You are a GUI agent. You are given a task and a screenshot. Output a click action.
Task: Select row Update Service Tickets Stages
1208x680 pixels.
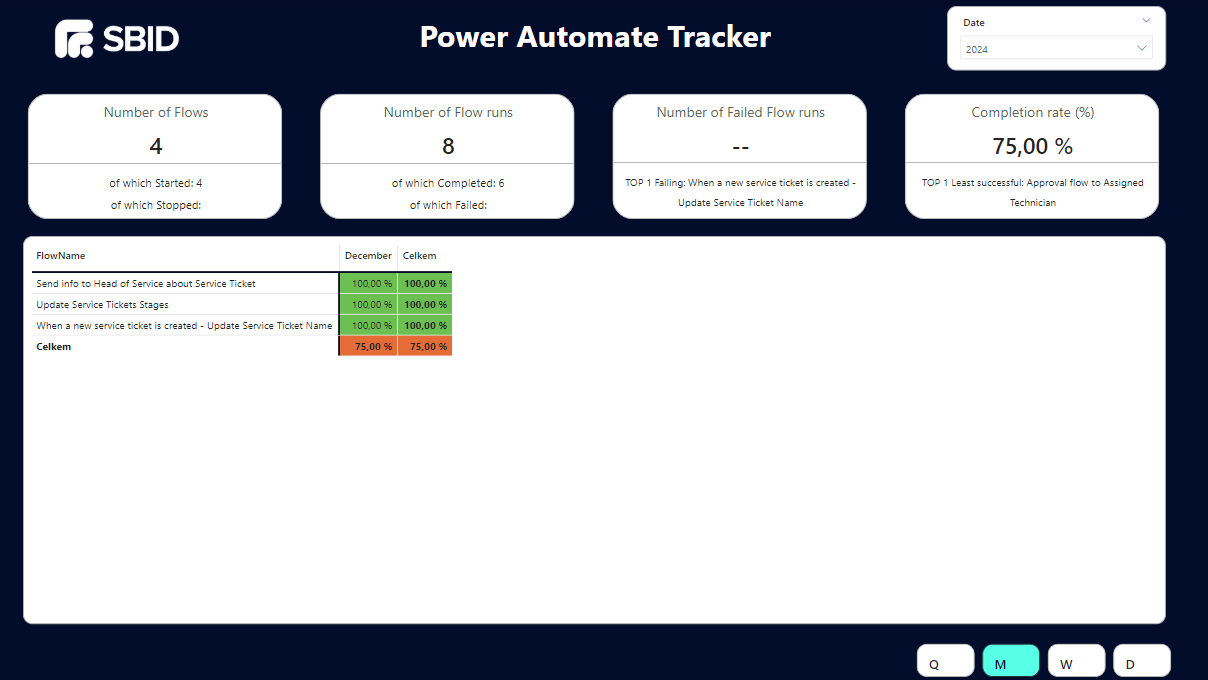coord(102,305)
